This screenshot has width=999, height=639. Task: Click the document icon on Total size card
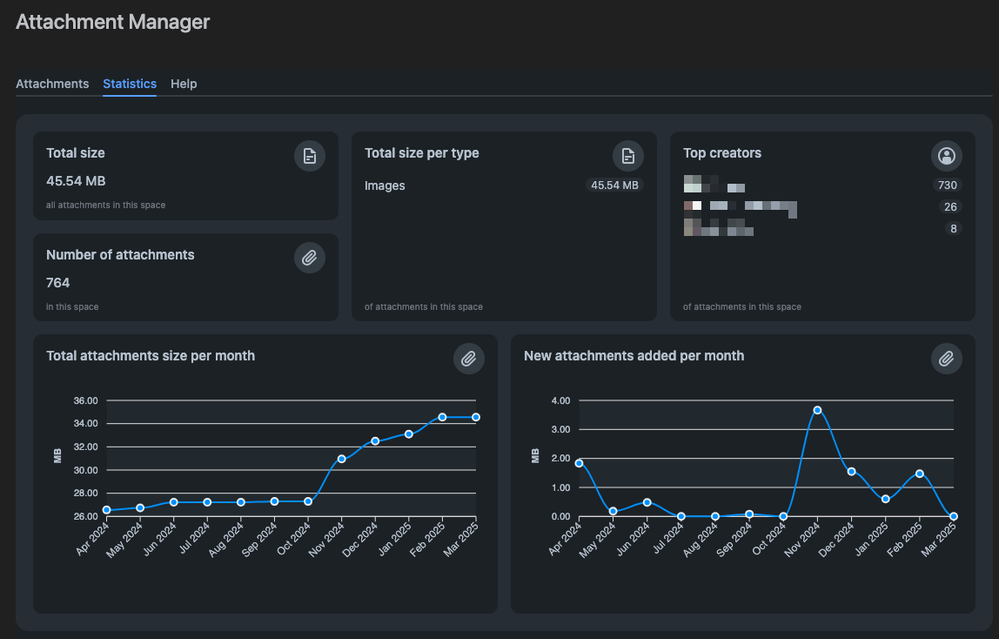(309, 156)
